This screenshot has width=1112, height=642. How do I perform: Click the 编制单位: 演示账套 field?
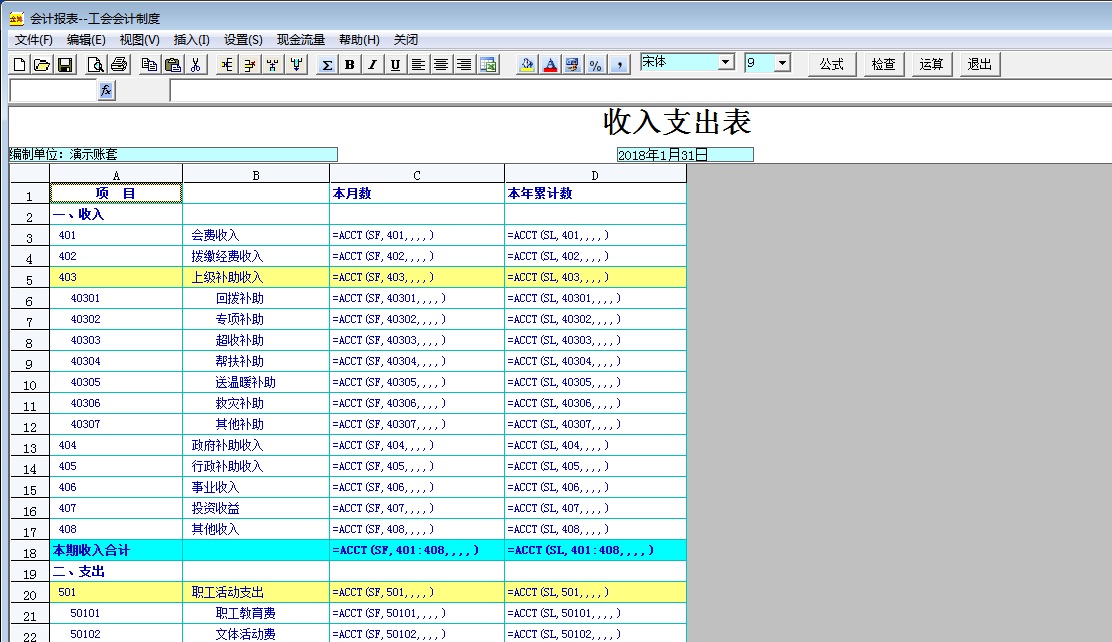pyautogui.click(x=173, y=155)
